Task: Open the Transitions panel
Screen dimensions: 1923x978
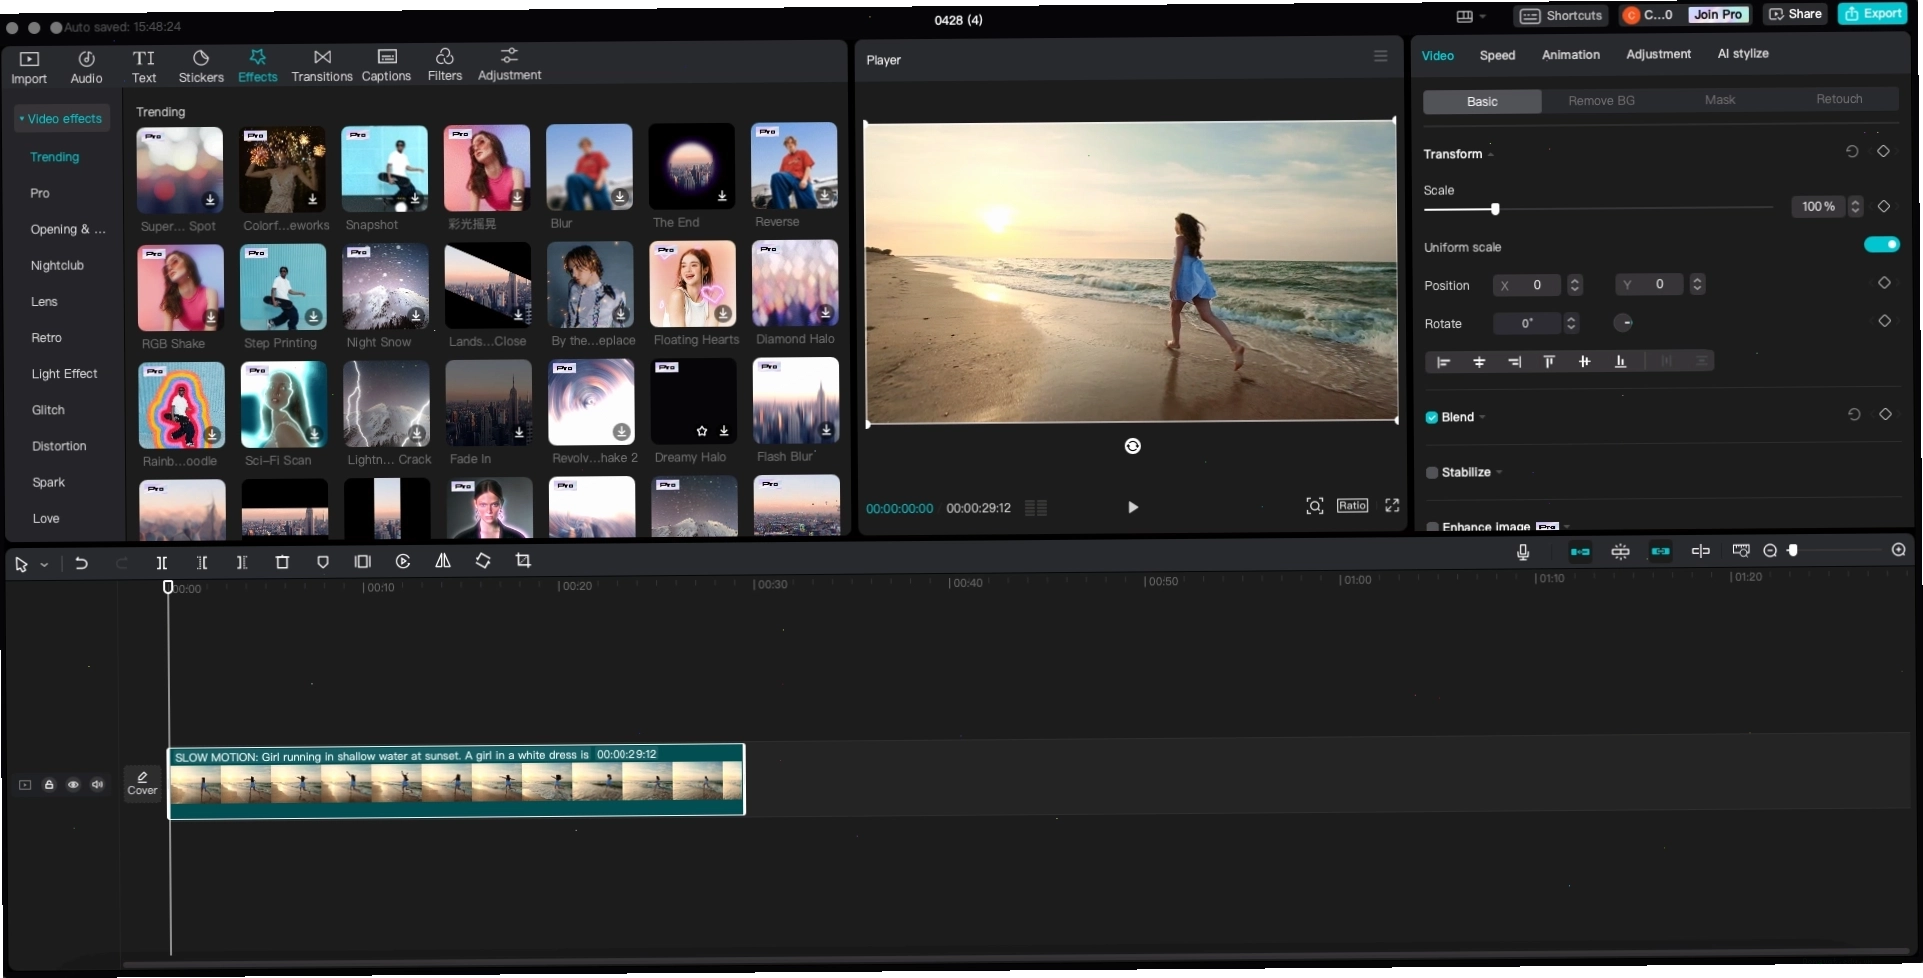Action: pos(322,67)
